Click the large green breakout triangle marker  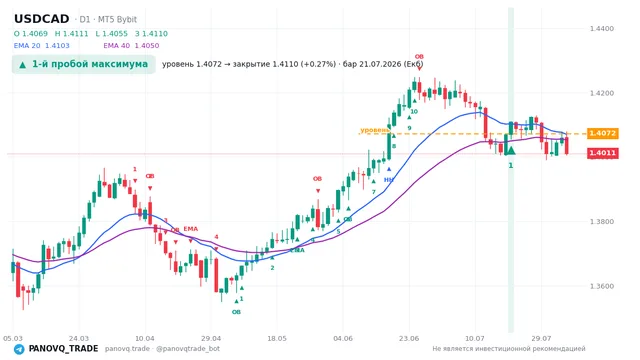coord(511,151)
